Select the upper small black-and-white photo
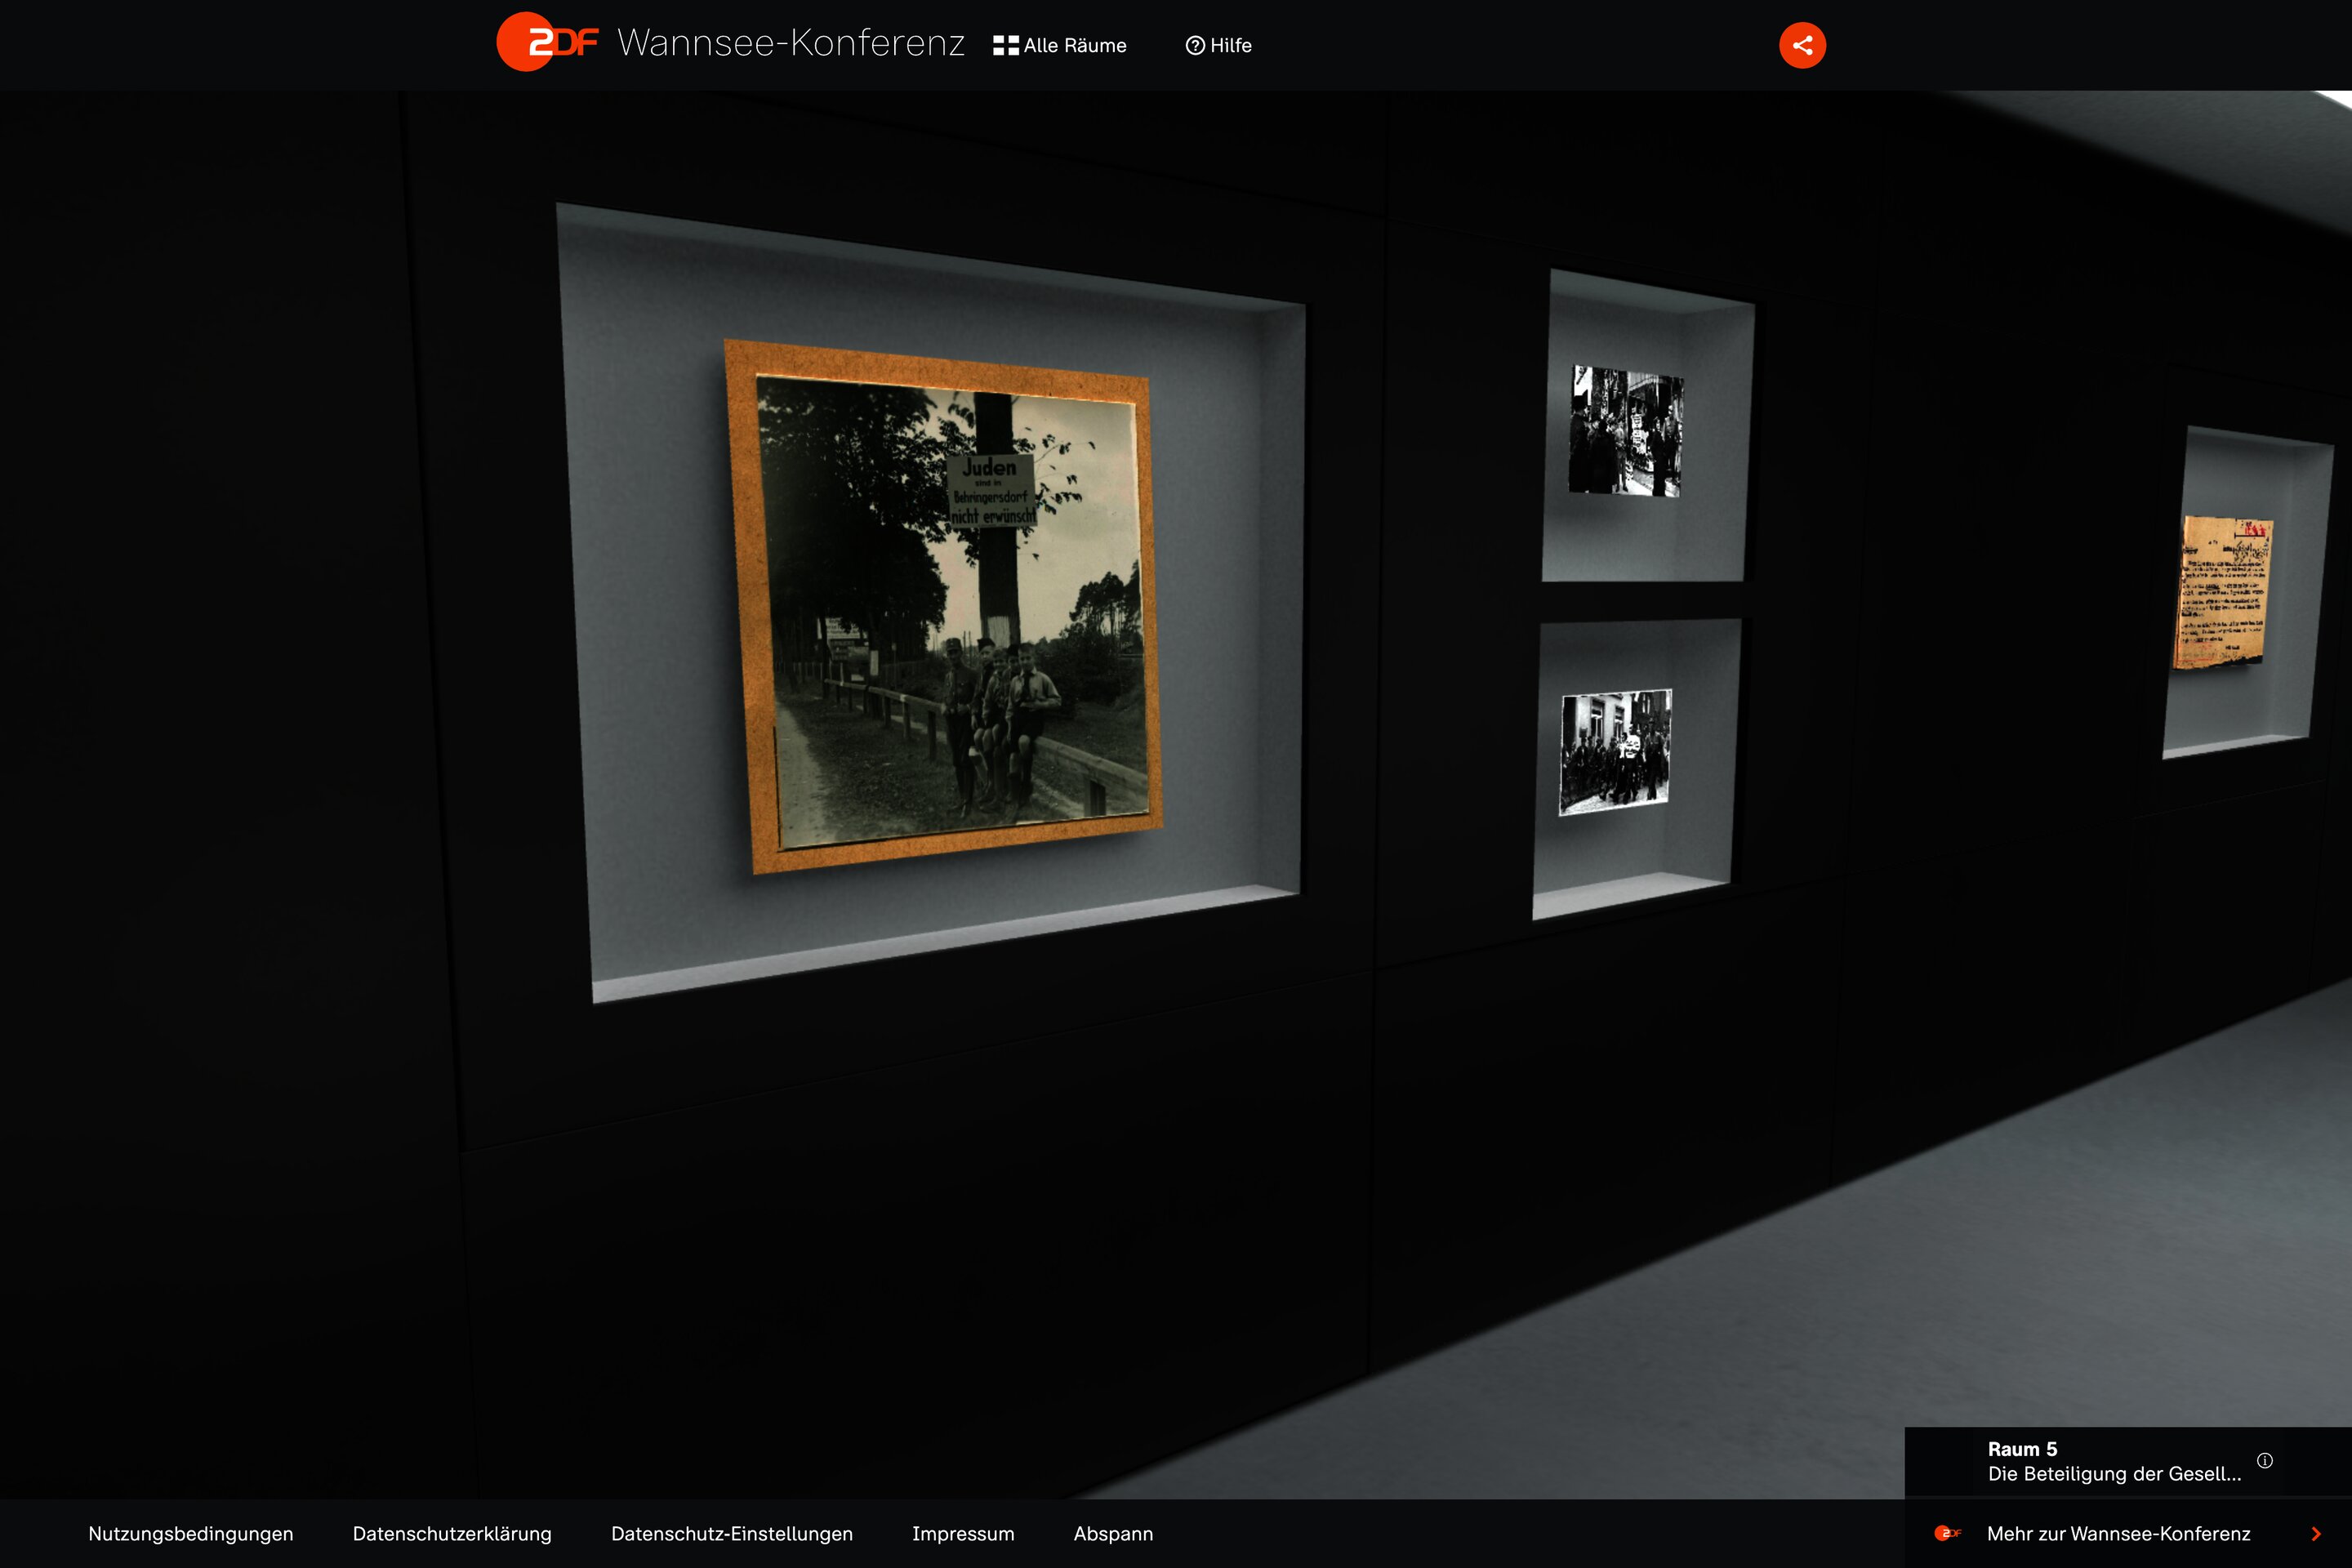The image size is (2352, 1568). pos(1626,431)
